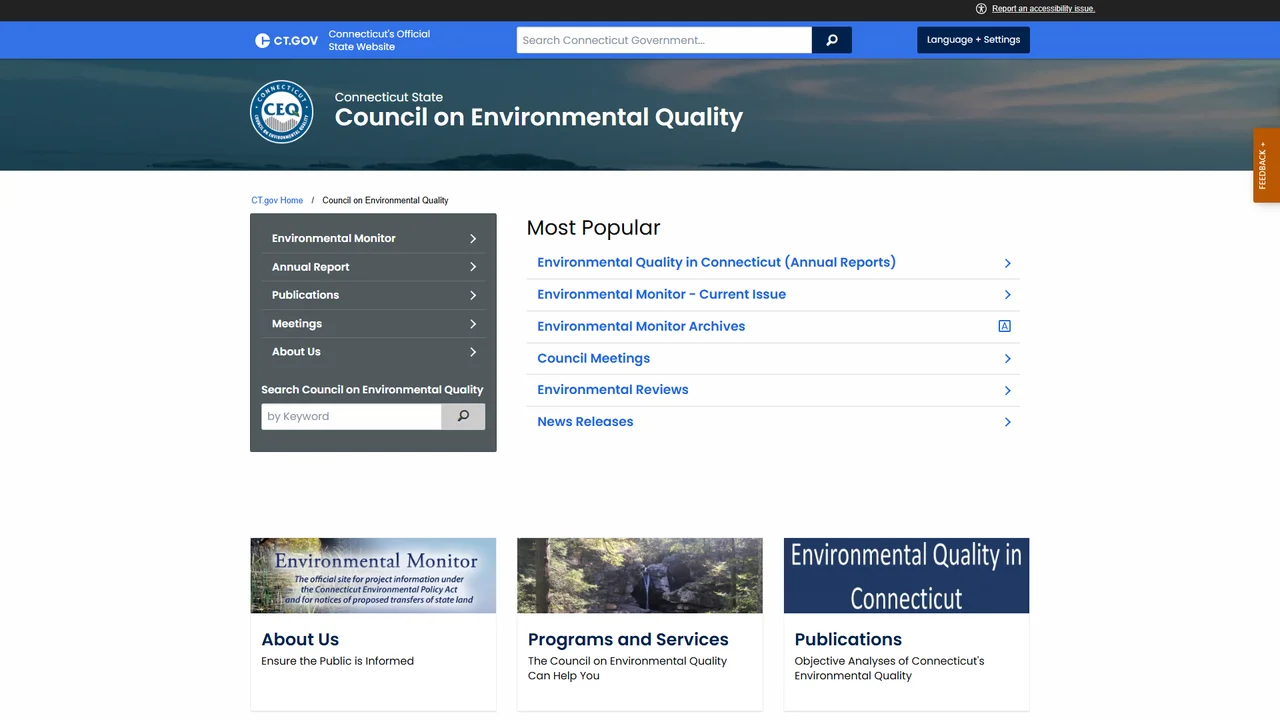The width and height of the screenshot is (1280, 720).
Task: Click the Council on Environmental Quality page title
Action: [538, 117]
